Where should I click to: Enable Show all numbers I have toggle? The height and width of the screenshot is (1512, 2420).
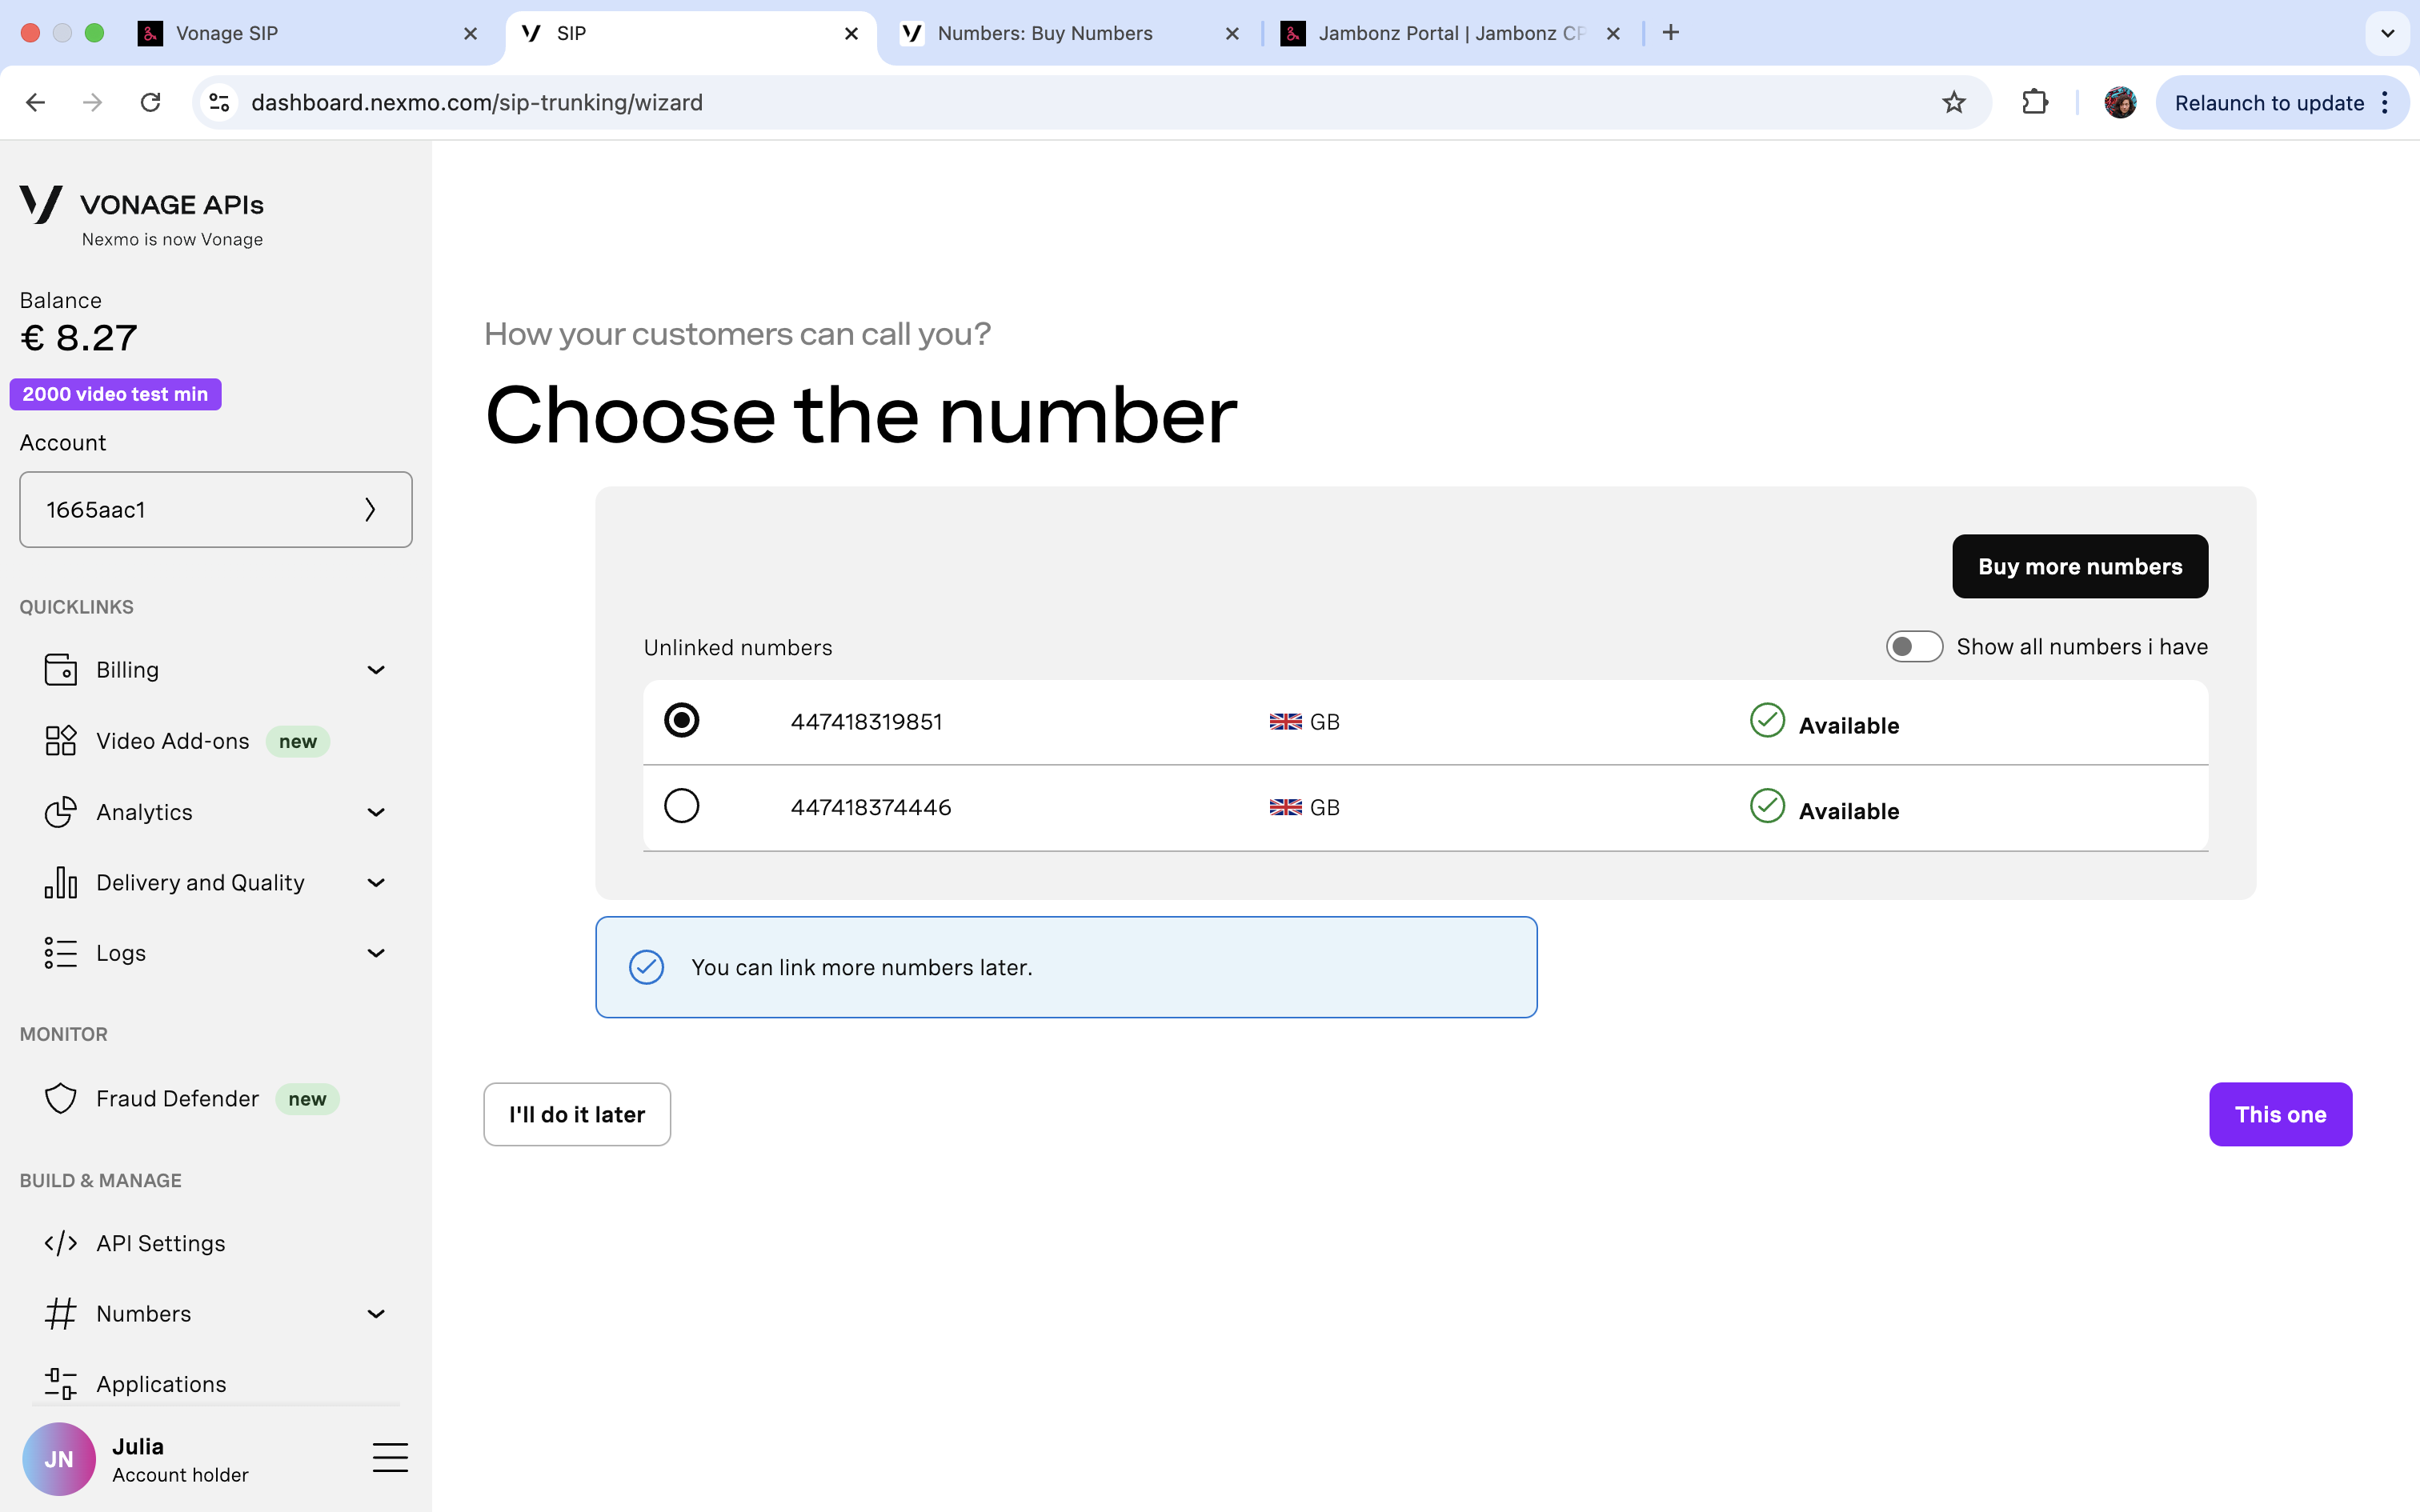(1913, 647)
